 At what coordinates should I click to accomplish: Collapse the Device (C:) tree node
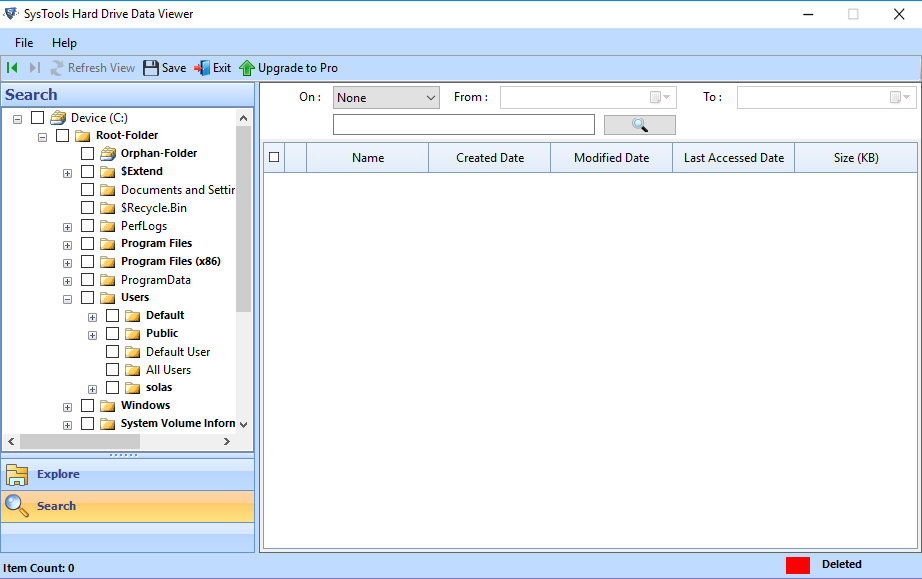coord(18,119)
